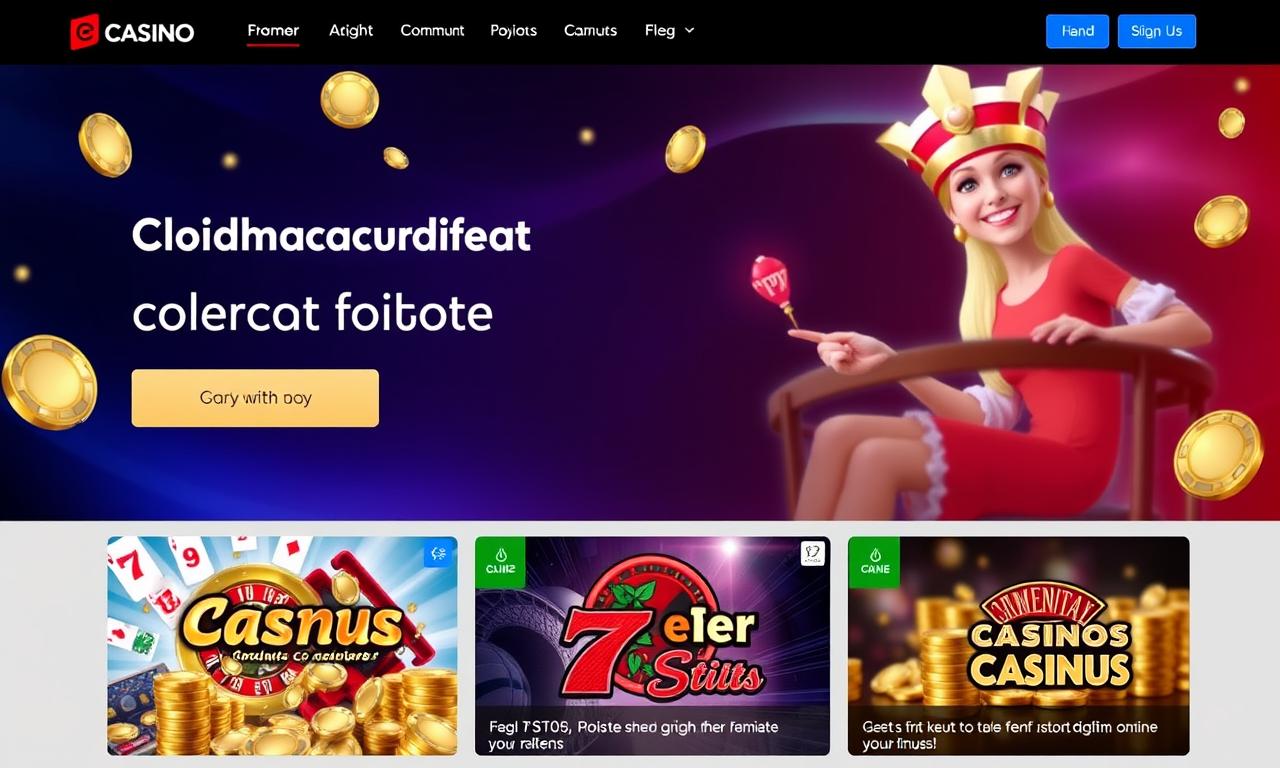Go to the Poylots navigation item
The image size is (1280, 768).
(514, 31)
